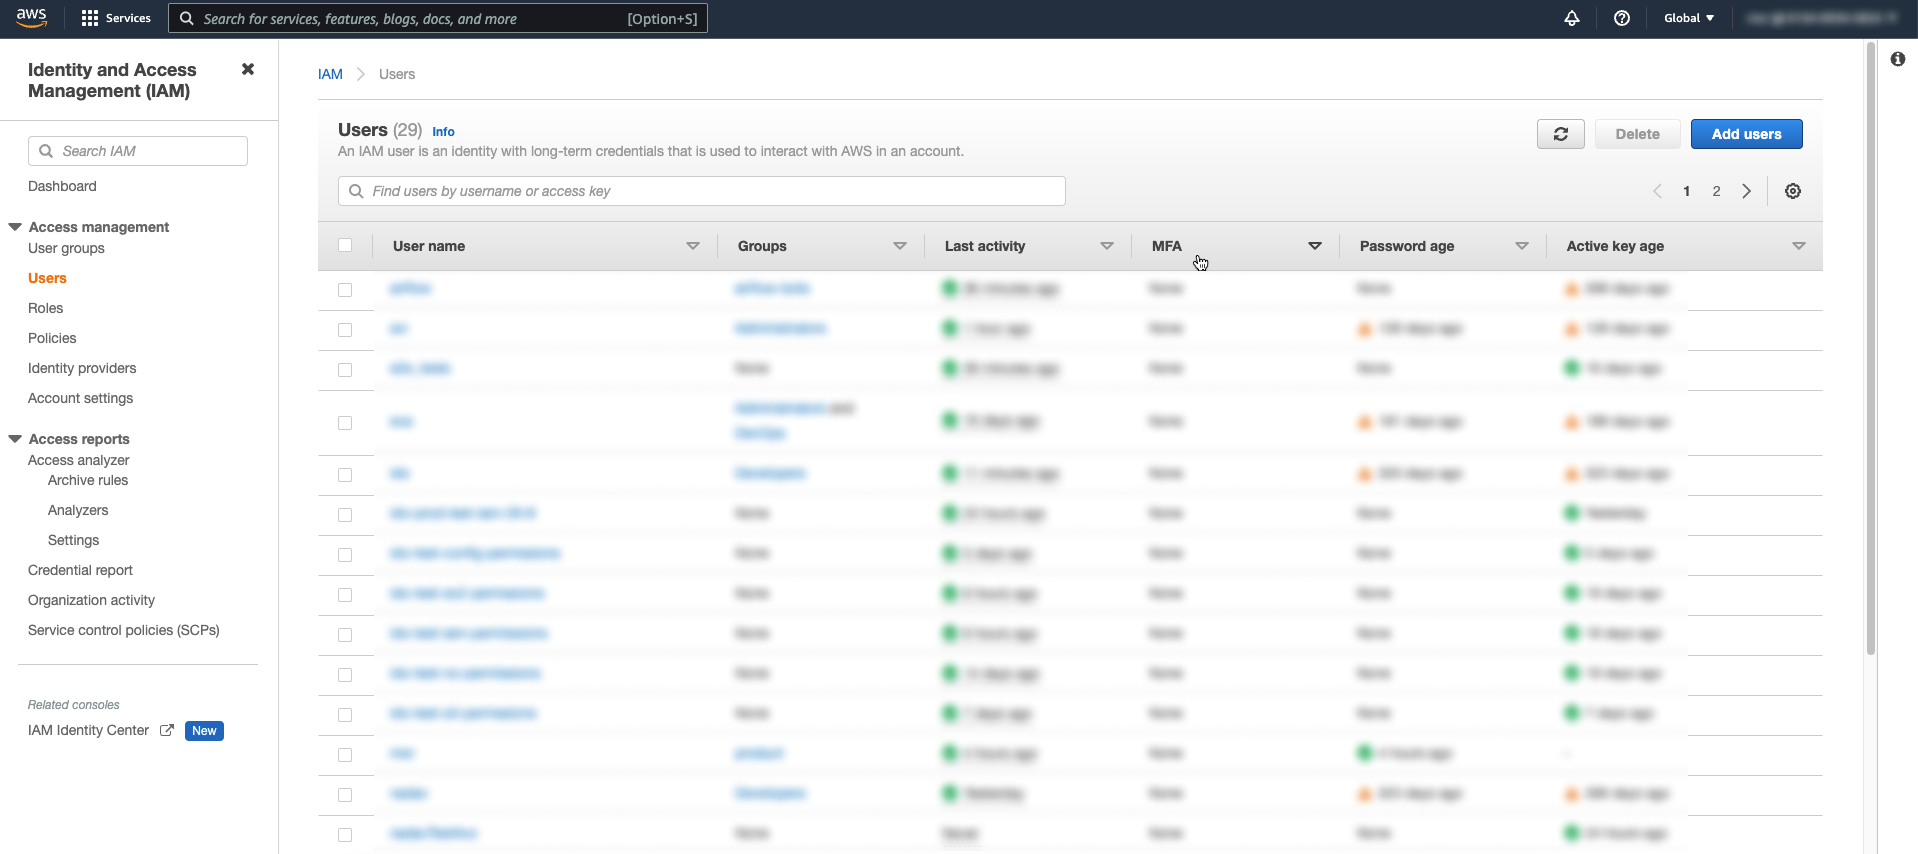1918x854 pixels.
Task: Open the help question mark icon
Action: pos(1622,18)
